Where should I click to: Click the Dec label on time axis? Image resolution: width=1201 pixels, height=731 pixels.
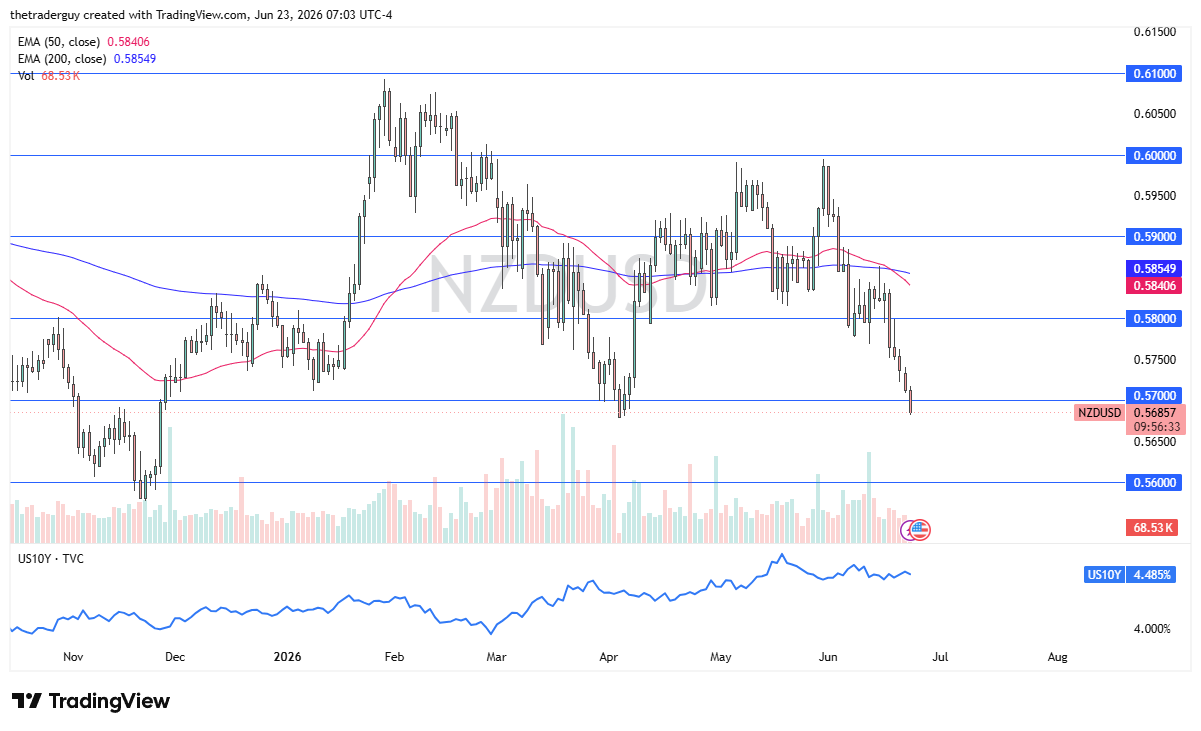(x=175, y=657)
